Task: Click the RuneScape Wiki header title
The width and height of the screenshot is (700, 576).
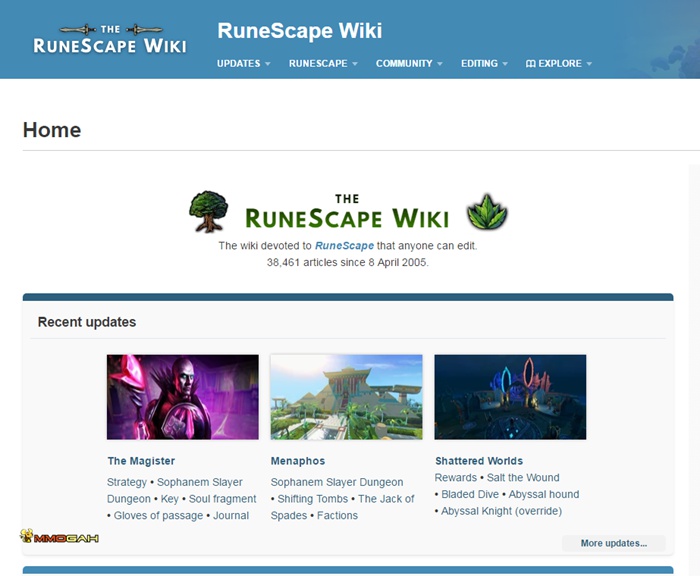Action: (300, 31)
